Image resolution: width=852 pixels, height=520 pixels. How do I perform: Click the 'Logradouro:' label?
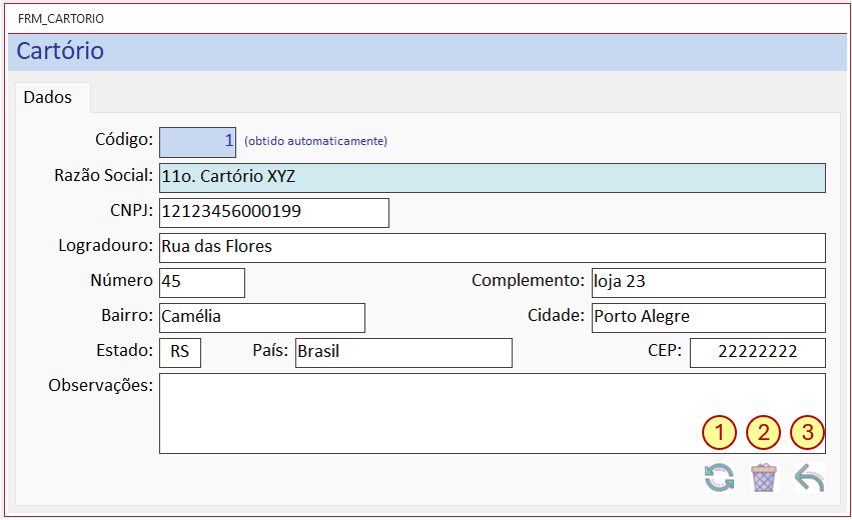[105, 246]
